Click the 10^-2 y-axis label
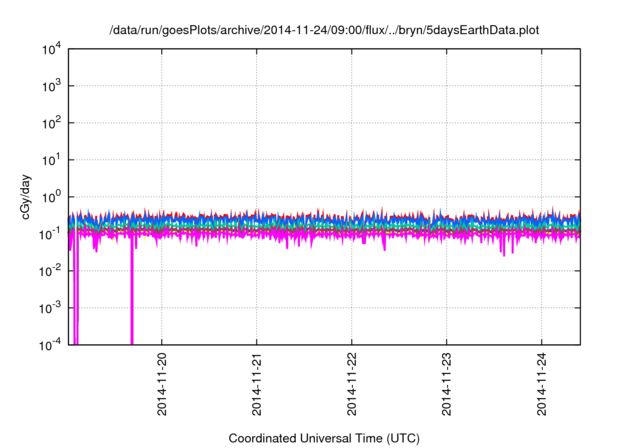The width and height of the screenshot is (640, 448). pyautogui.click(x=50, y=271)
